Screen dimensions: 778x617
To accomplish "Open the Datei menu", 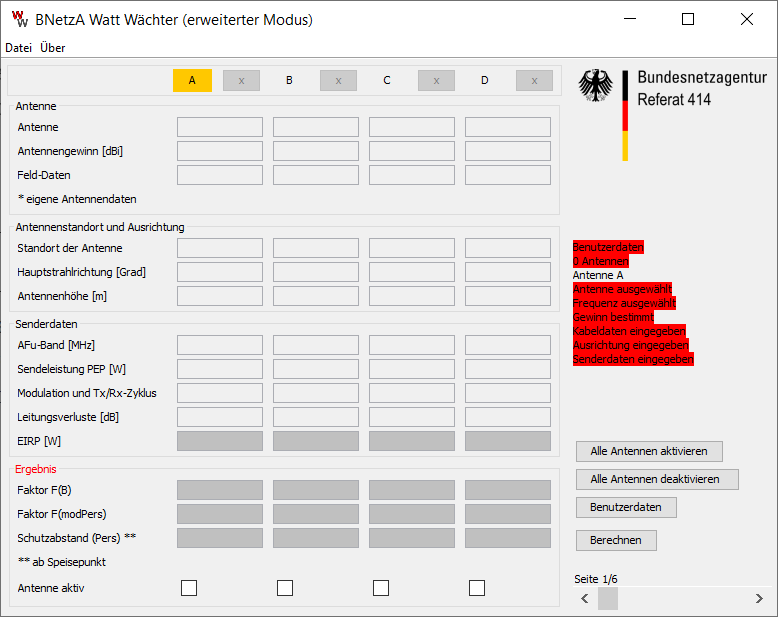I will (x=18, y=48).
